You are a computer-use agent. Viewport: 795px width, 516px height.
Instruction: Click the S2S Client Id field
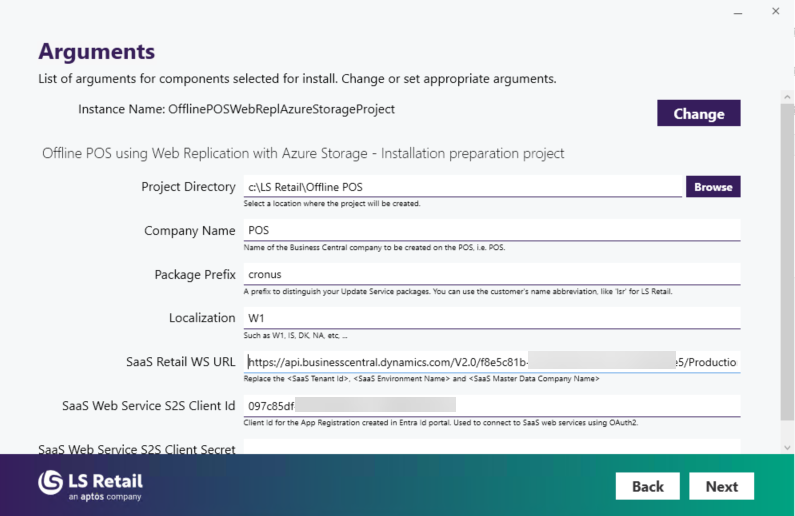492,405
